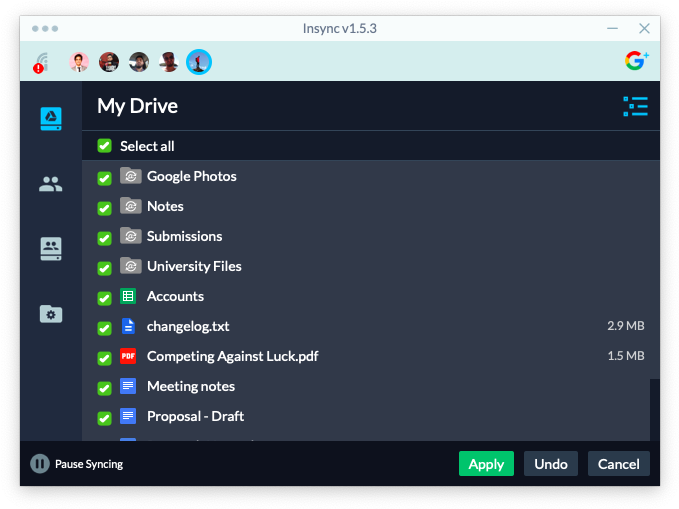
Task: Uncheck the changelog.txt checkbox
Action: pyautogui.click(x=104, y=328)
